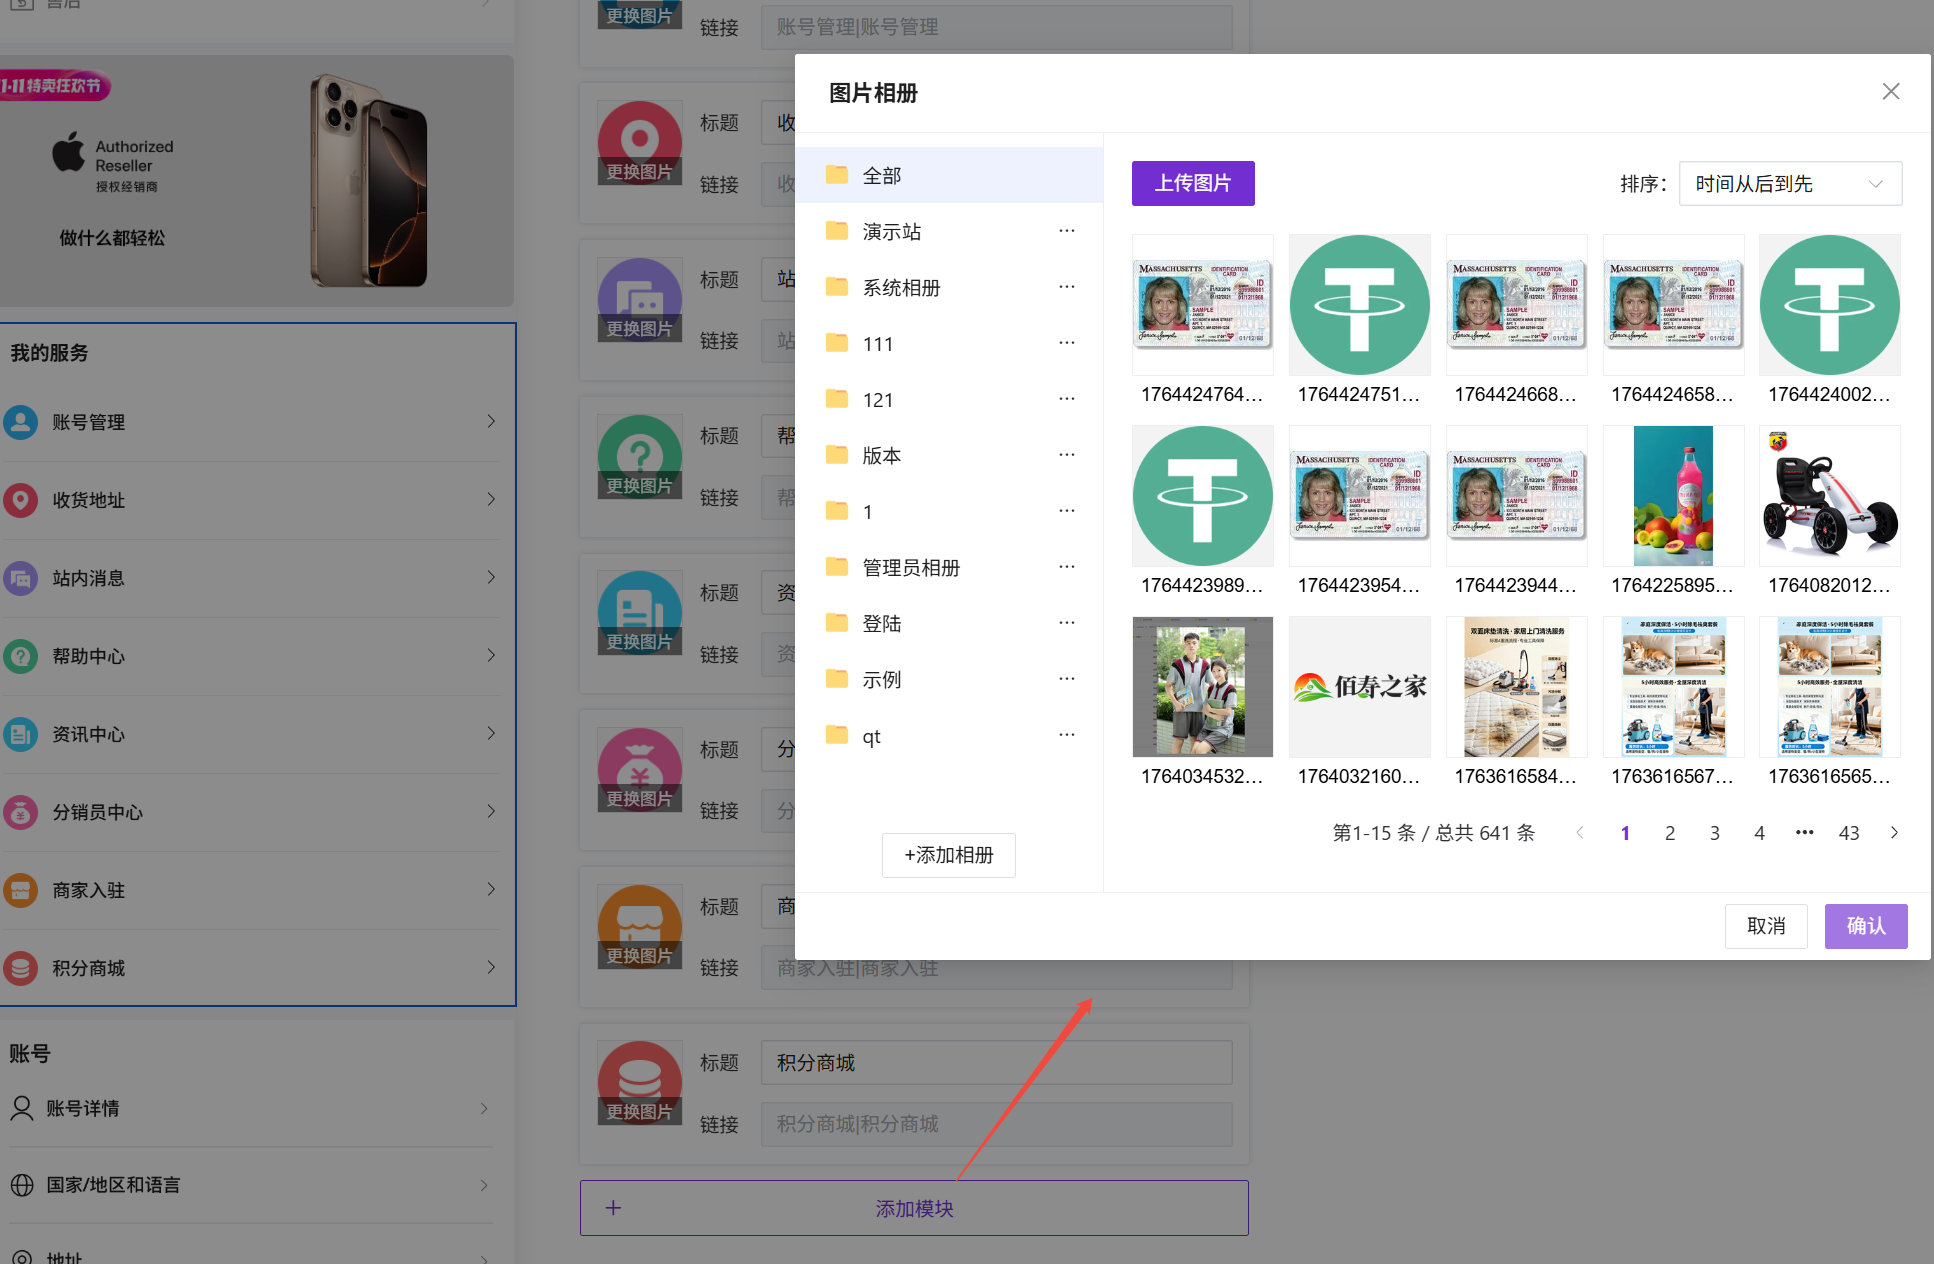
Task: Open the 排序 时间从后到先 dropdown
Action: point(1789,184)
